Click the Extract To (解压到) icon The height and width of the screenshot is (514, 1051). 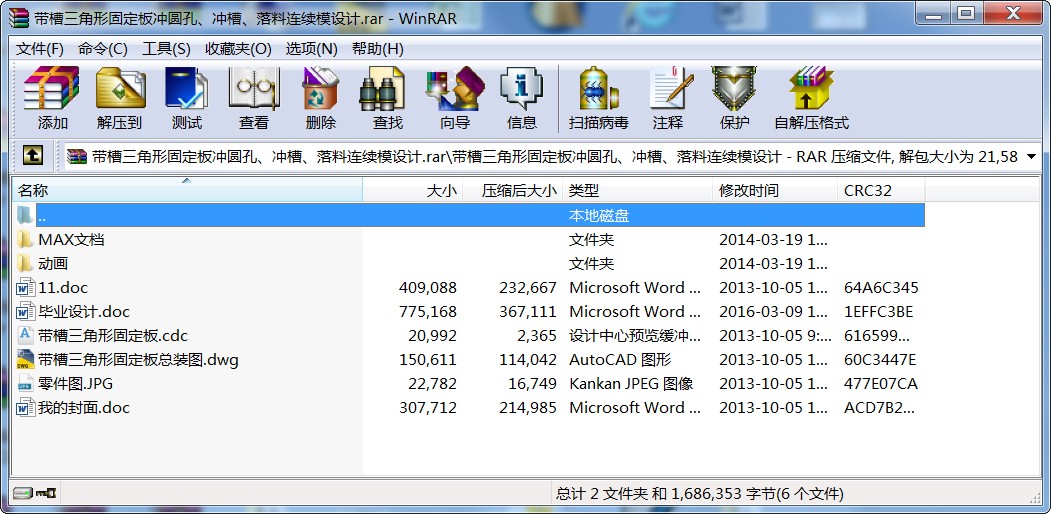point(120,98)
